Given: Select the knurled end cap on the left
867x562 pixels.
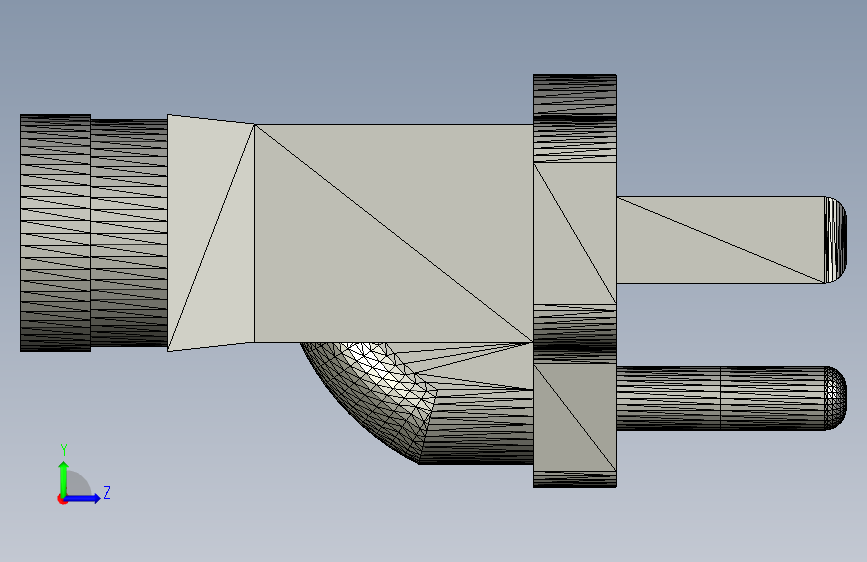Looking at the screenshot, I should coord(55,233).
